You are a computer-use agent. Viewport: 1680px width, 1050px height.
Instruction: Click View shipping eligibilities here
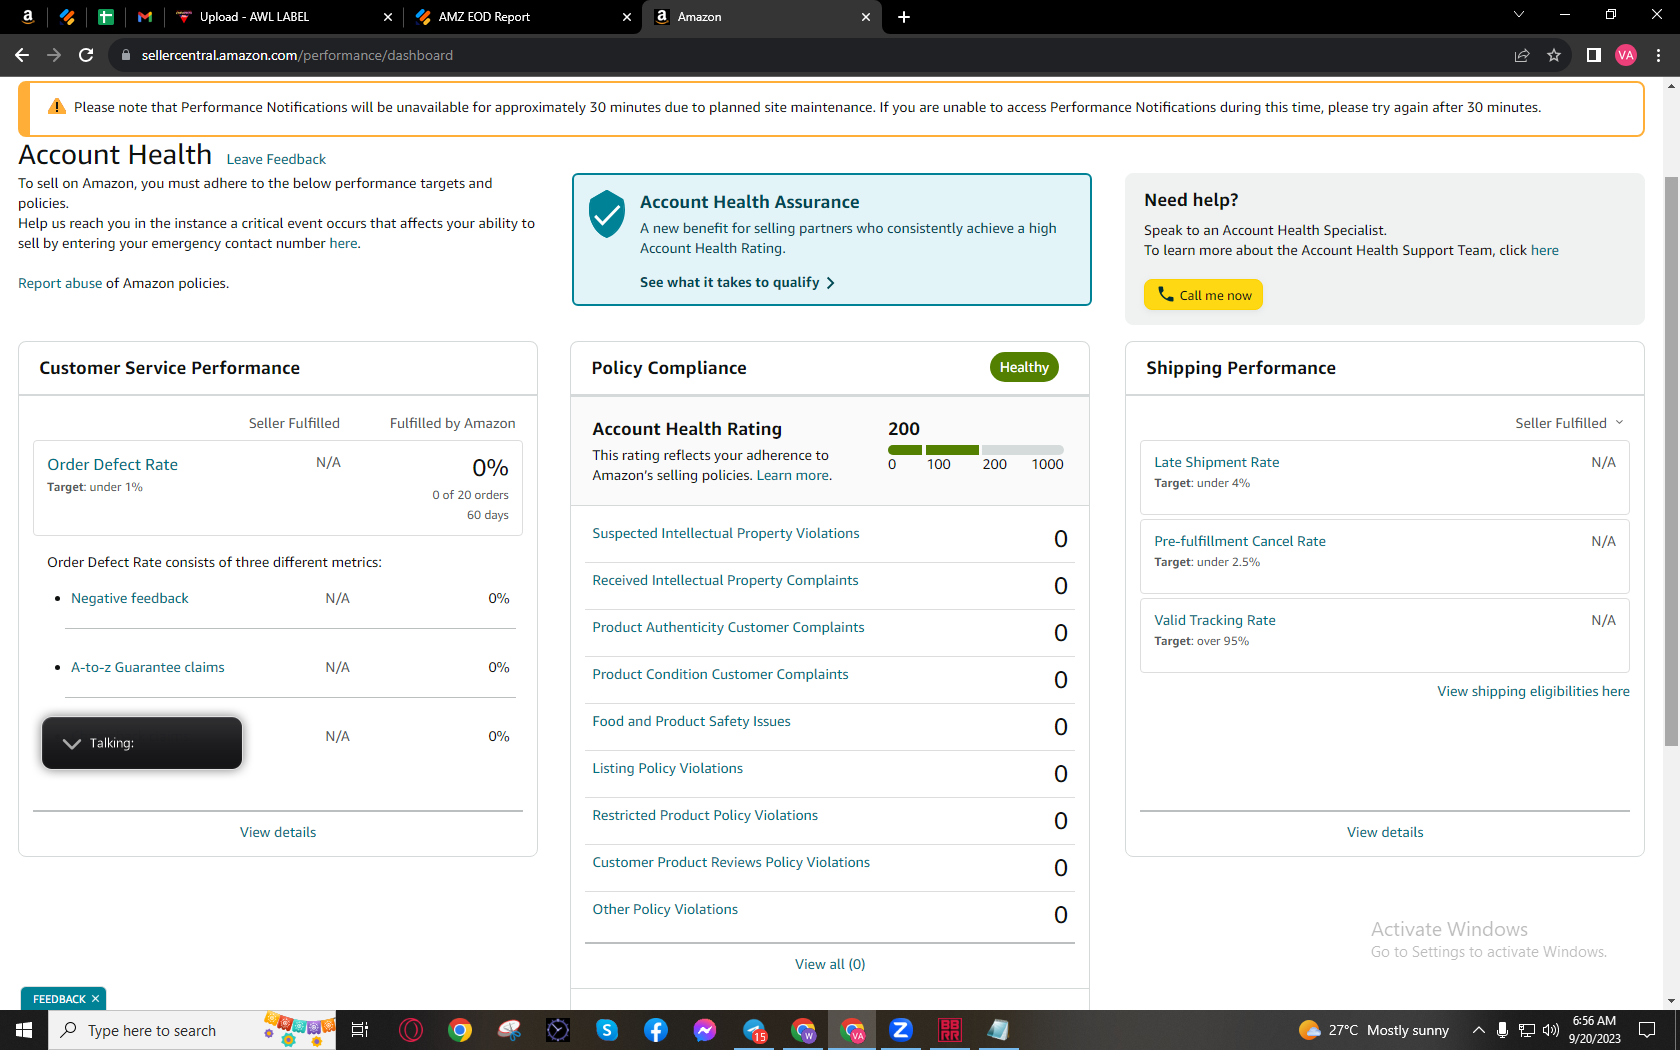(x=1534, y=691)
